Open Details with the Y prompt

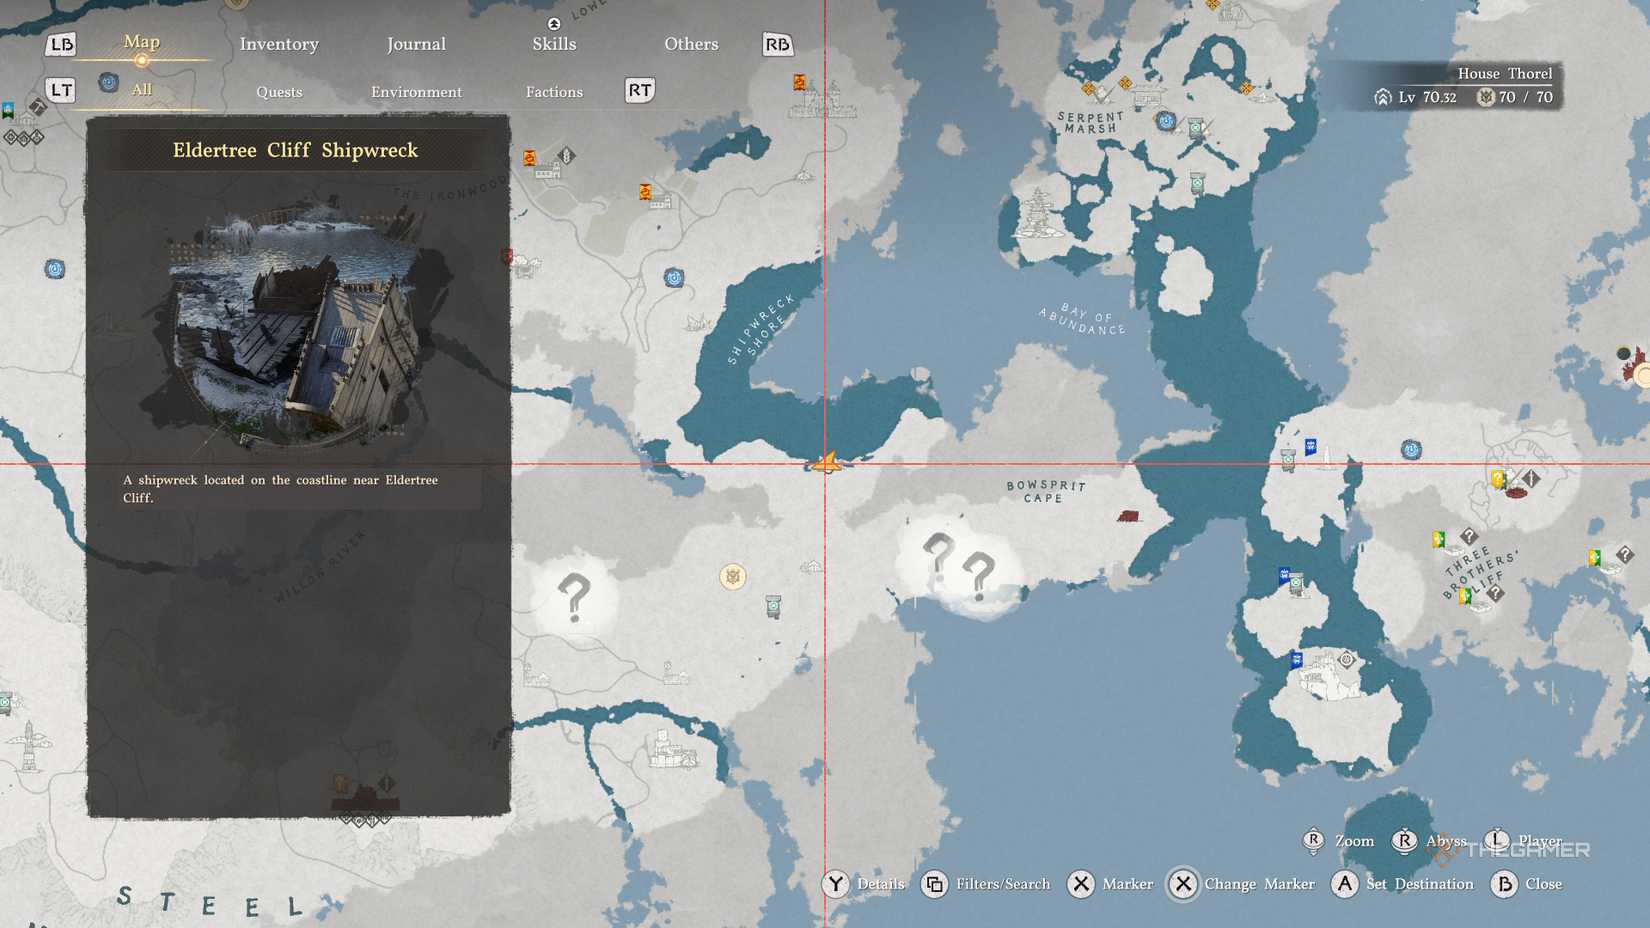(x=864, y=884)
